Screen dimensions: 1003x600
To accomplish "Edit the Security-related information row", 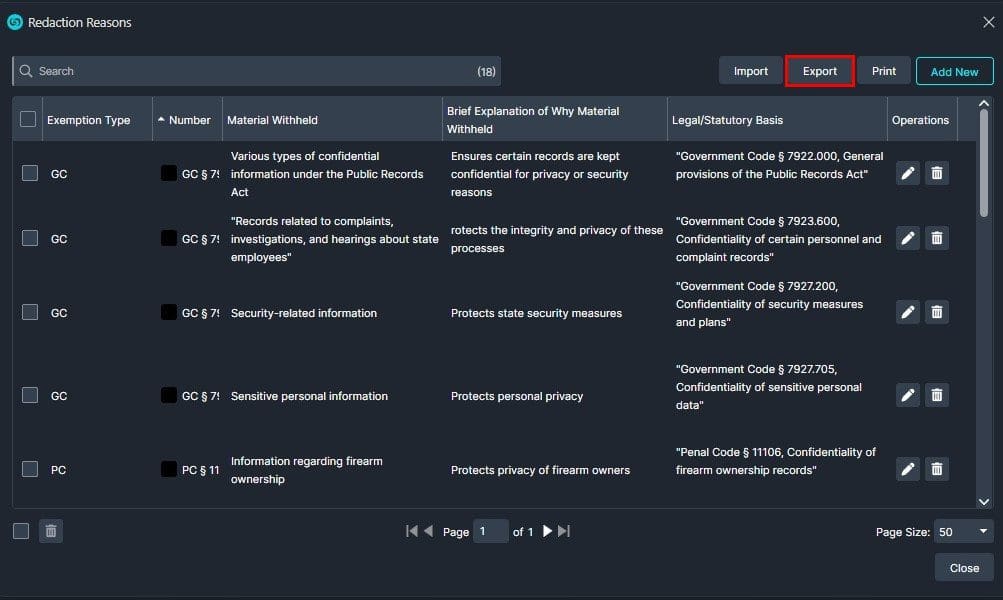I will (907, 313).
